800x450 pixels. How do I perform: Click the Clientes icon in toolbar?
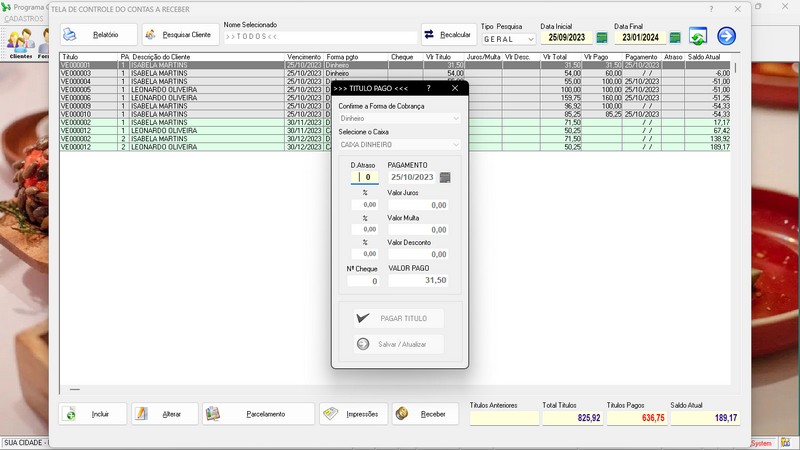(x=20, y=42)
